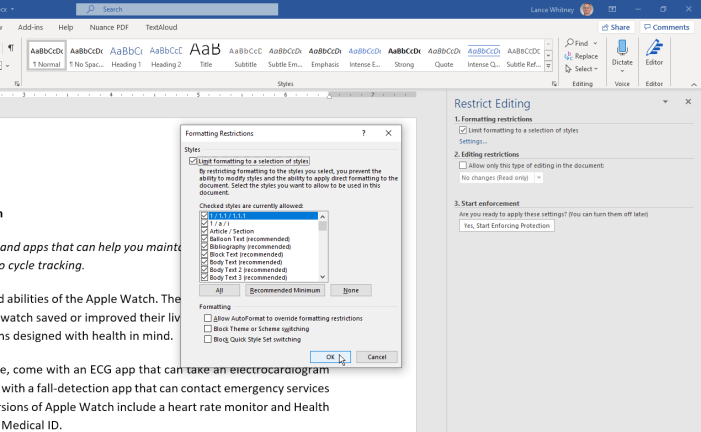Toggle the paragraph marks pilcrow icon
This screenshot has width=701, height=432.
click(x=11, y=47)
